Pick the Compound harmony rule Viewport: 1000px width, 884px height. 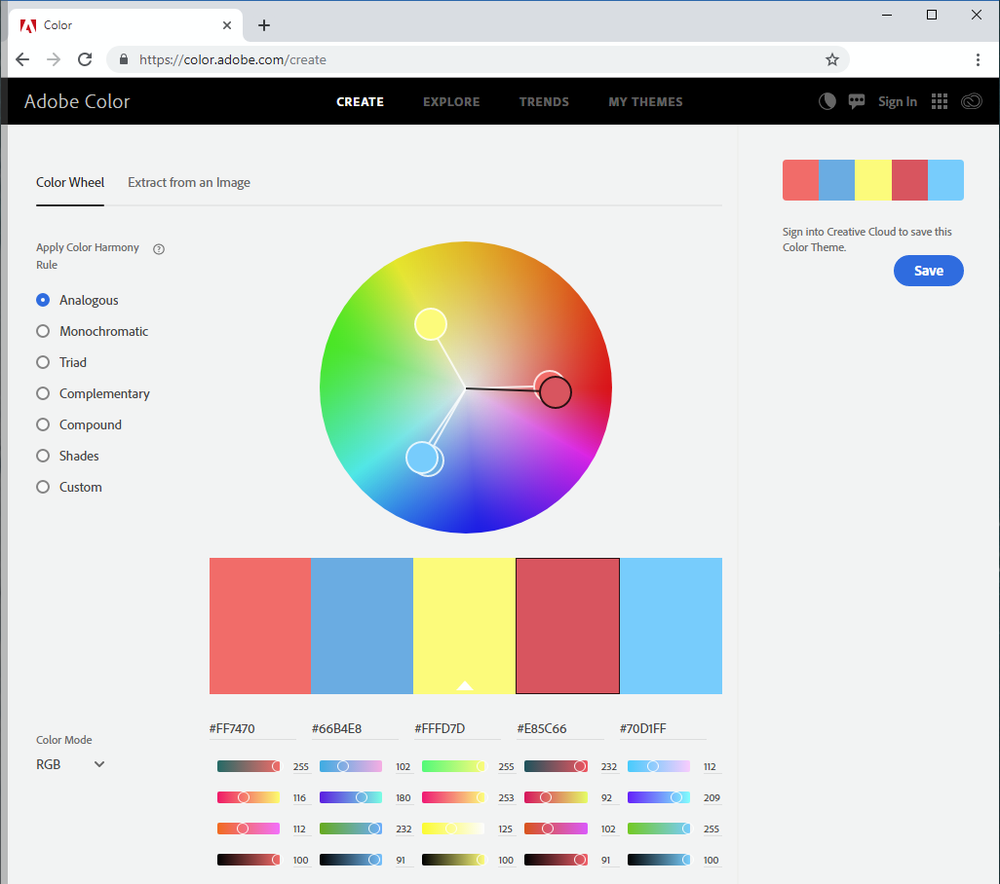tap(43, 425)
